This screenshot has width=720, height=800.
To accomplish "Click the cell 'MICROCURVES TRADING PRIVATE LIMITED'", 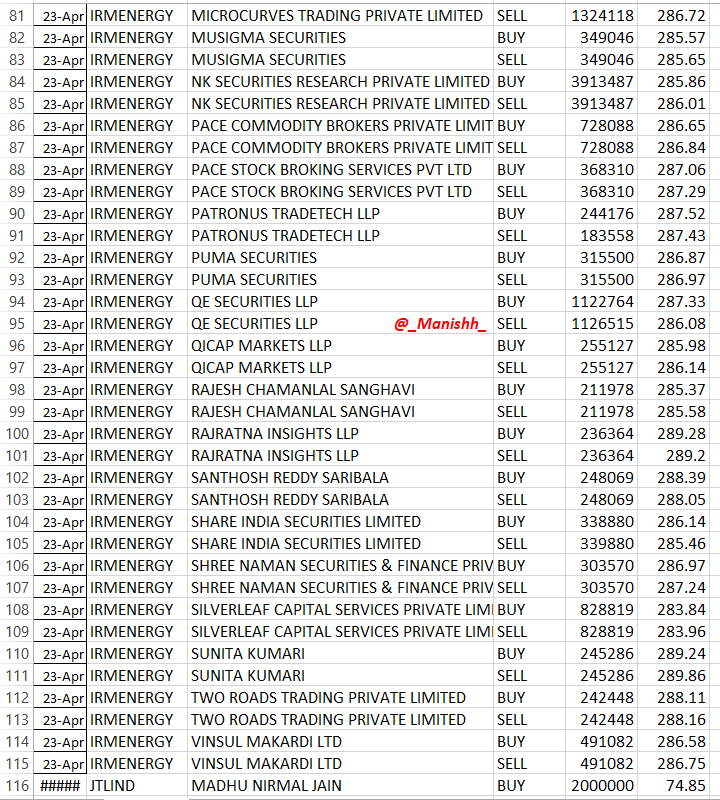I will pyautogui.click(x=340, y=16).
